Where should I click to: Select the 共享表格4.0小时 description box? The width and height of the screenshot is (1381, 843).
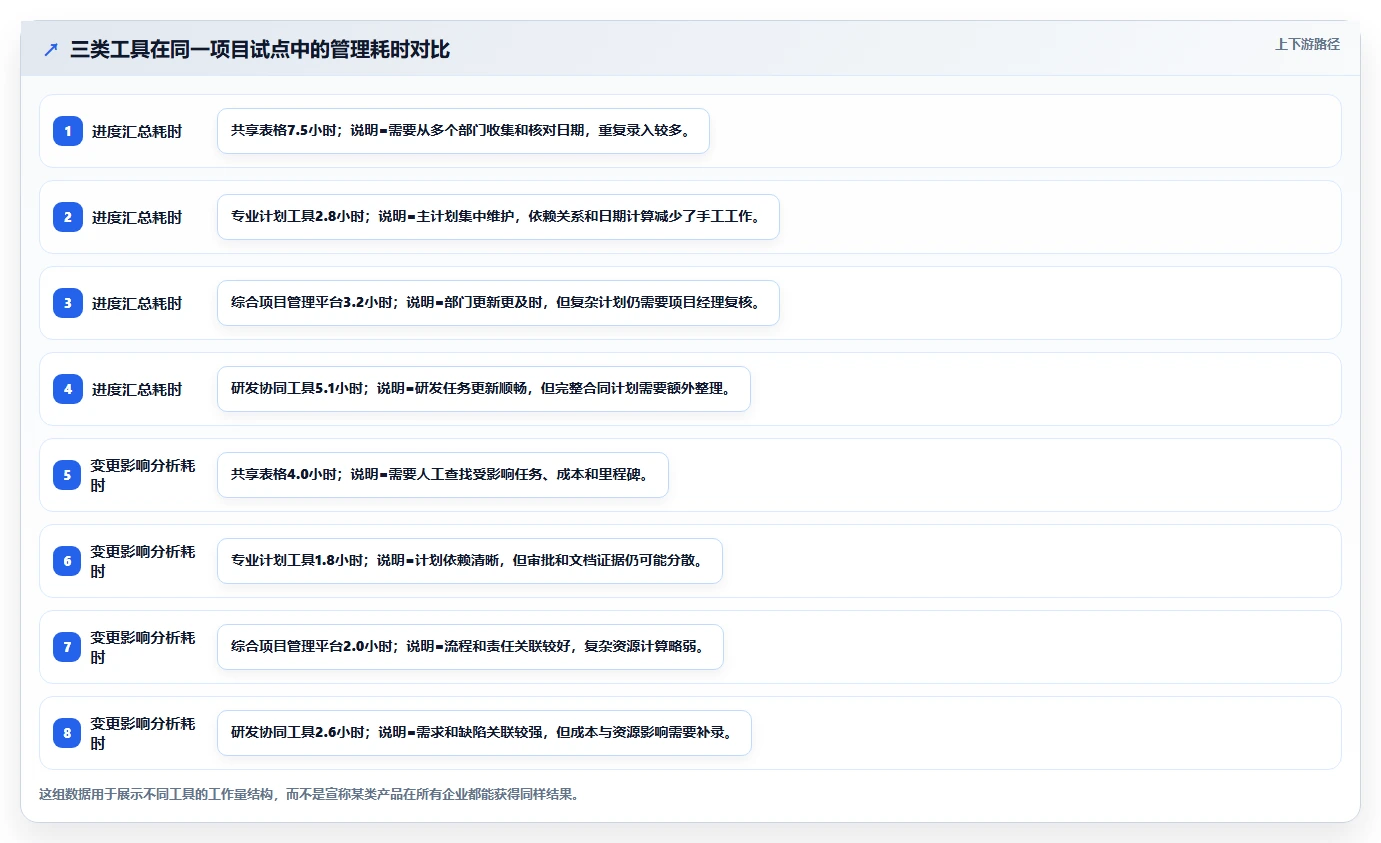[x=443, y=475]
